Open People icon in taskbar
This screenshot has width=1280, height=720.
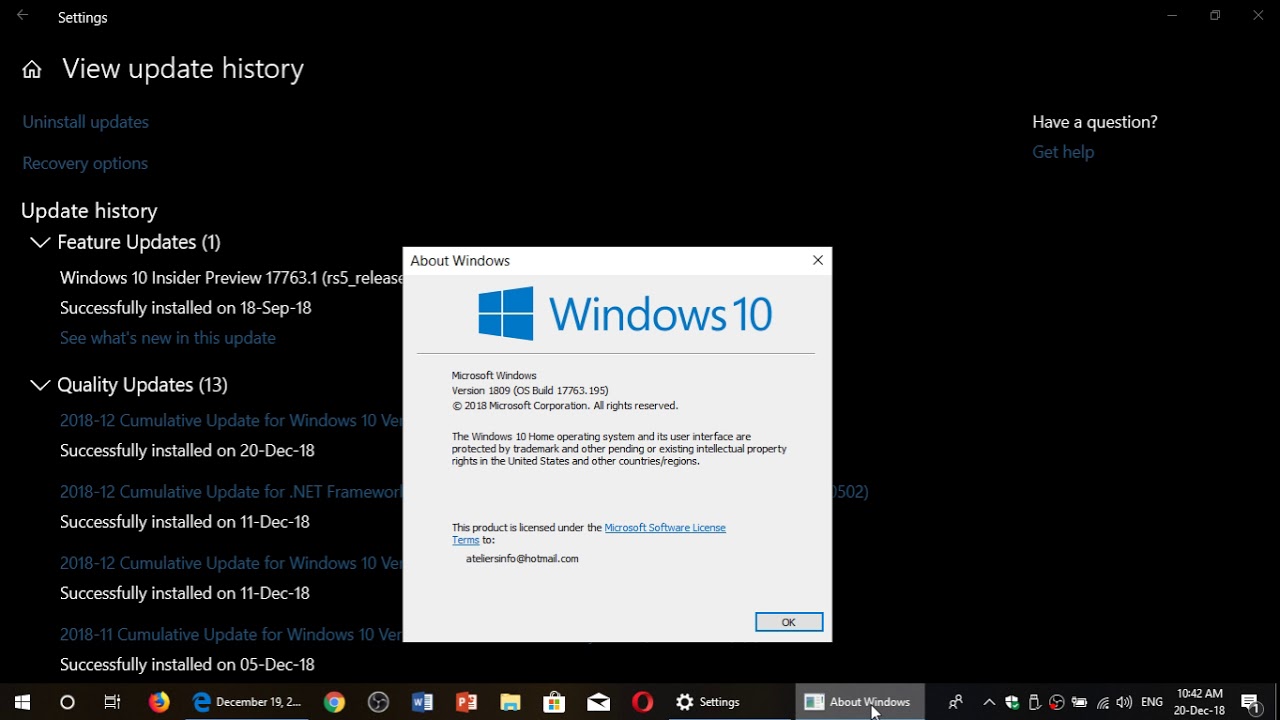click(x=956, y=702)
